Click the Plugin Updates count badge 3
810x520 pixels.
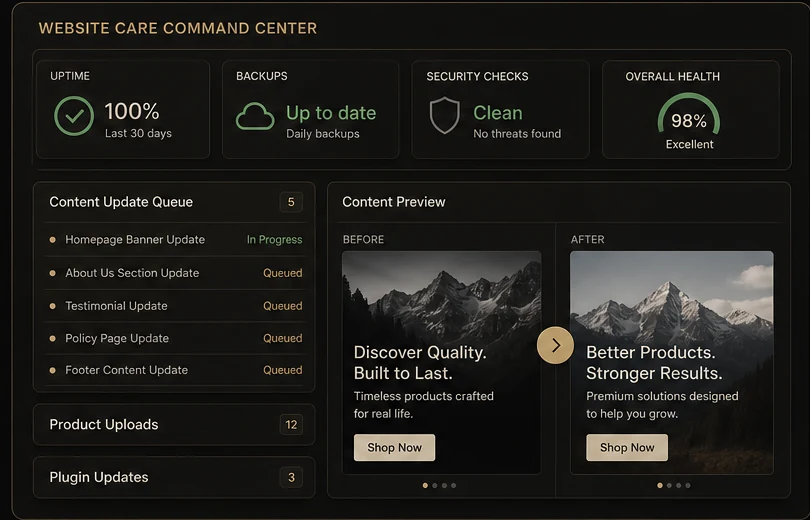(x=291, y=477)
